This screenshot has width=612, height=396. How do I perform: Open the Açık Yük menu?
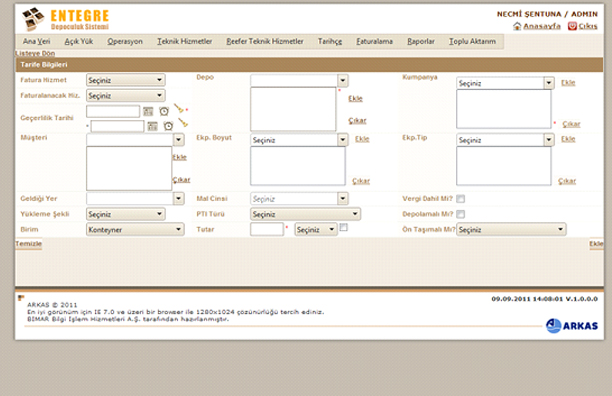point(79,41)
